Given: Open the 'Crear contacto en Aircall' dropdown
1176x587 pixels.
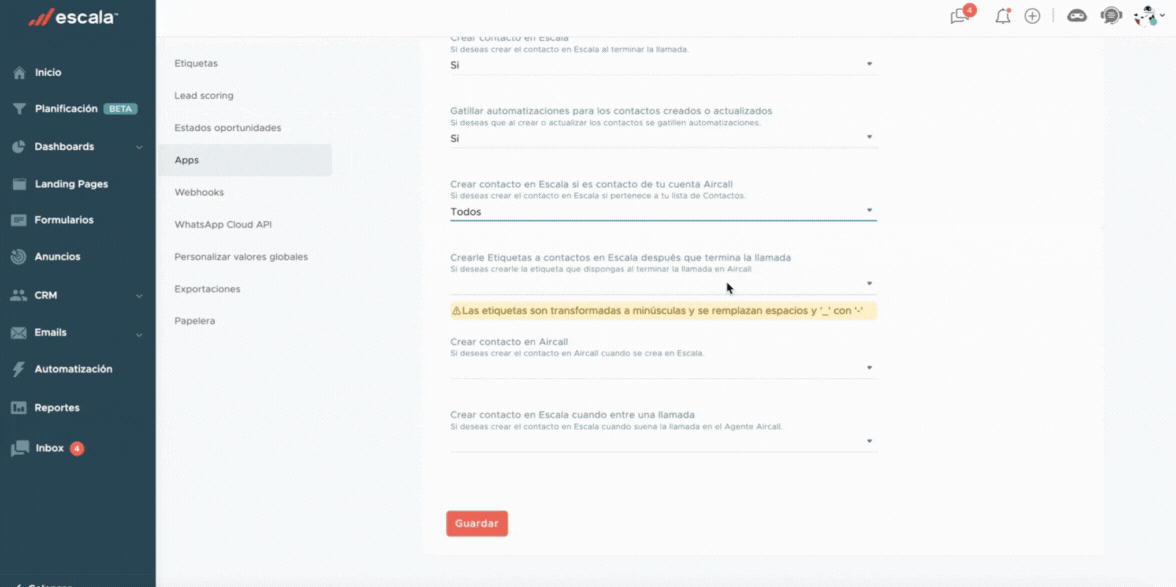Looking at the screenshot, I should tap(663, 368).
